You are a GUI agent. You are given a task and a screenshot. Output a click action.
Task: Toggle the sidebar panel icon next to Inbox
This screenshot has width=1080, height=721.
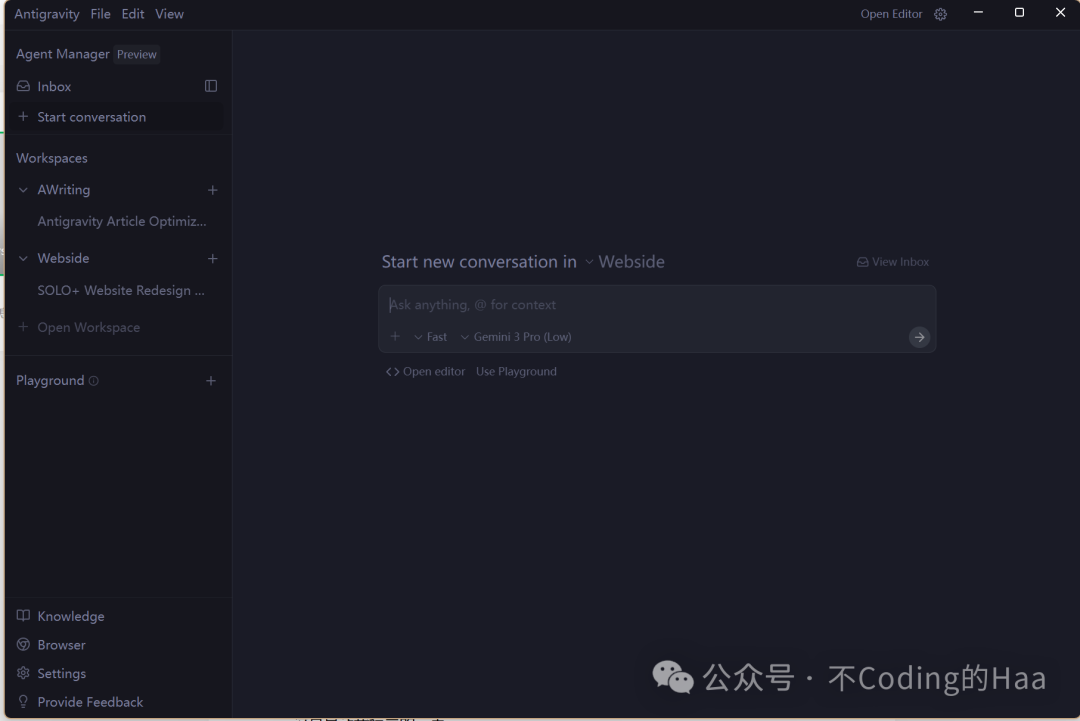pos(211,86)
